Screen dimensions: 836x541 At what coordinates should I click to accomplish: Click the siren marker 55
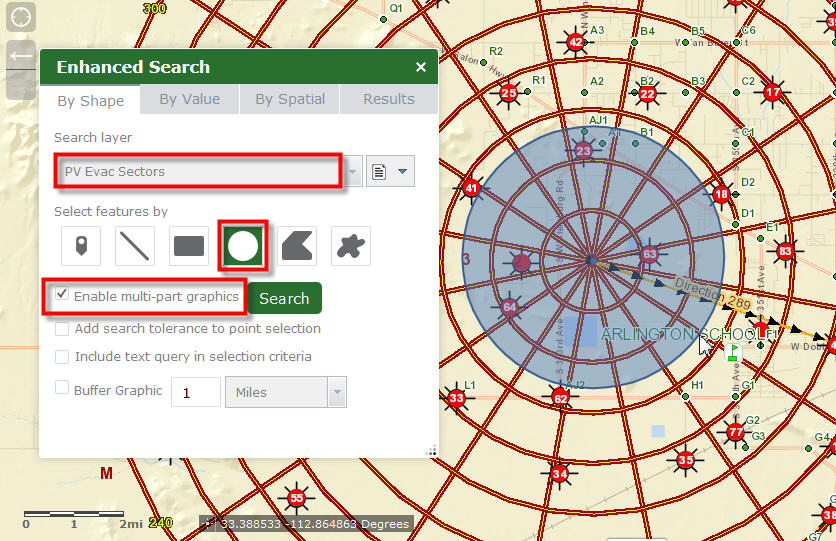click(x=296, y=498)
